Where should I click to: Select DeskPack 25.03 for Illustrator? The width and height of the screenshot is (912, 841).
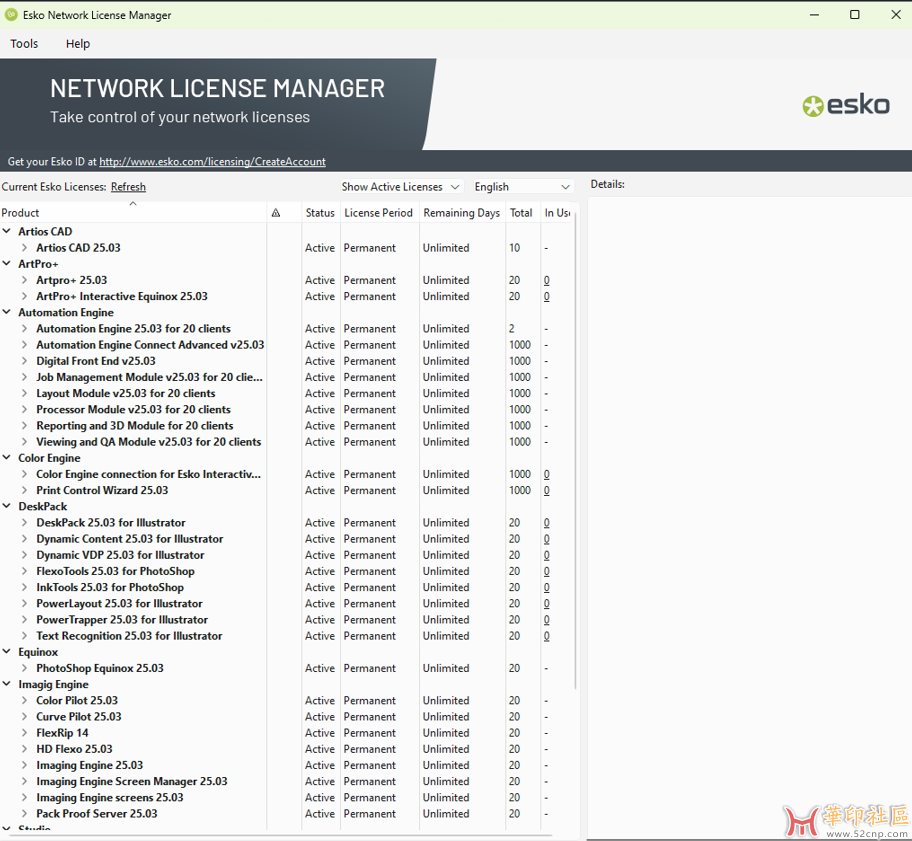pos(111,523)
